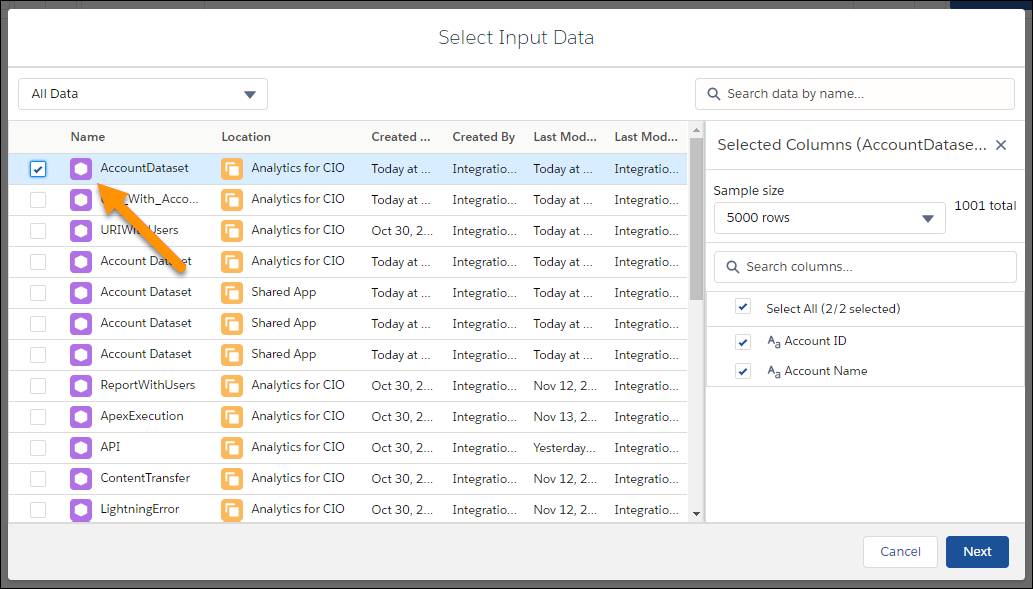
Task: Select the ReportWithUsers name text
Action: pyautogui.click(x=148, y=385)
